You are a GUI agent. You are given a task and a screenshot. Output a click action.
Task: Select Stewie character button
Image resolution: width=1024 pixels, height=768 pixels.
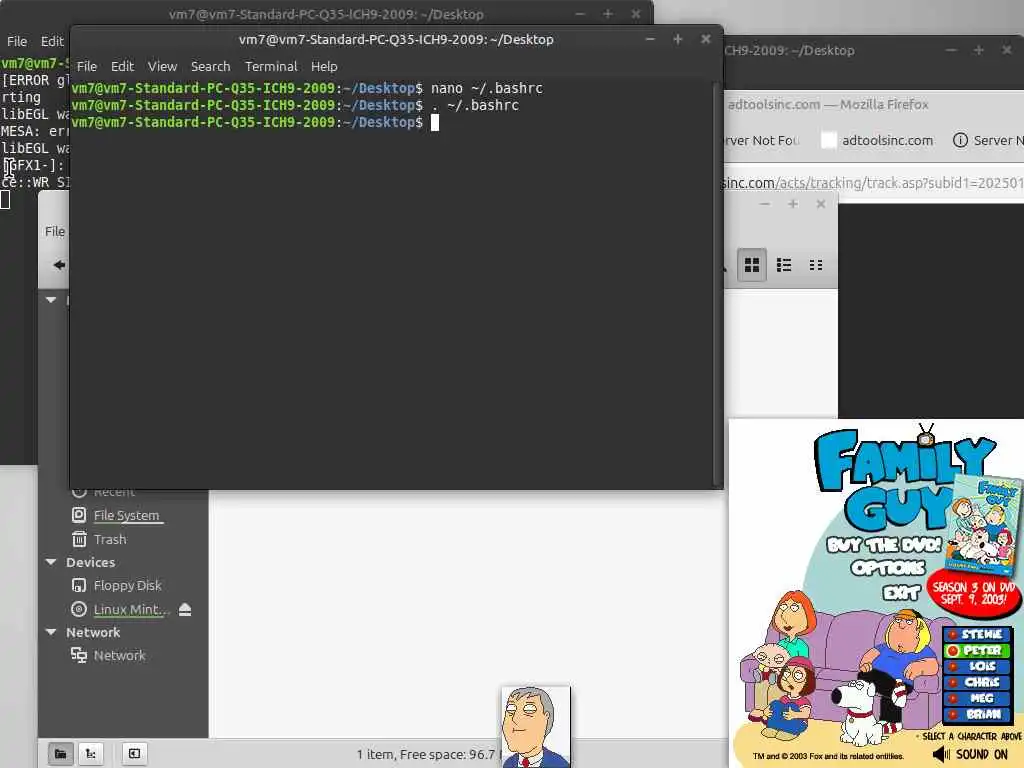click(x=977, y=634)
